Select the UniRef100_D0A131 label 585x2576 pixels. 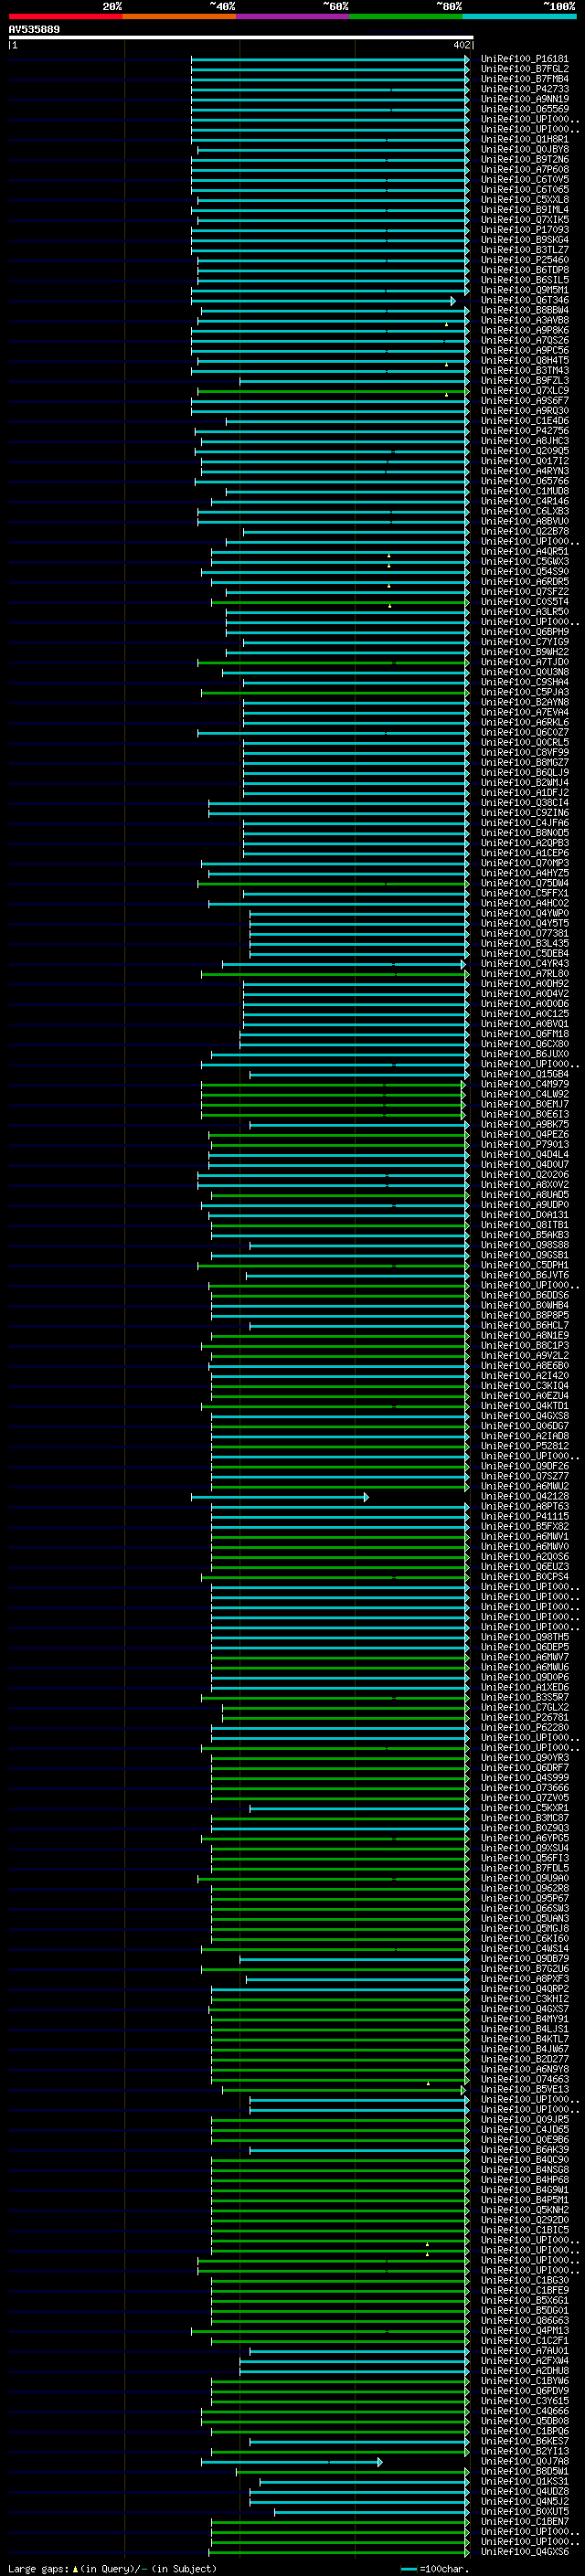[x=525, y=1214]
